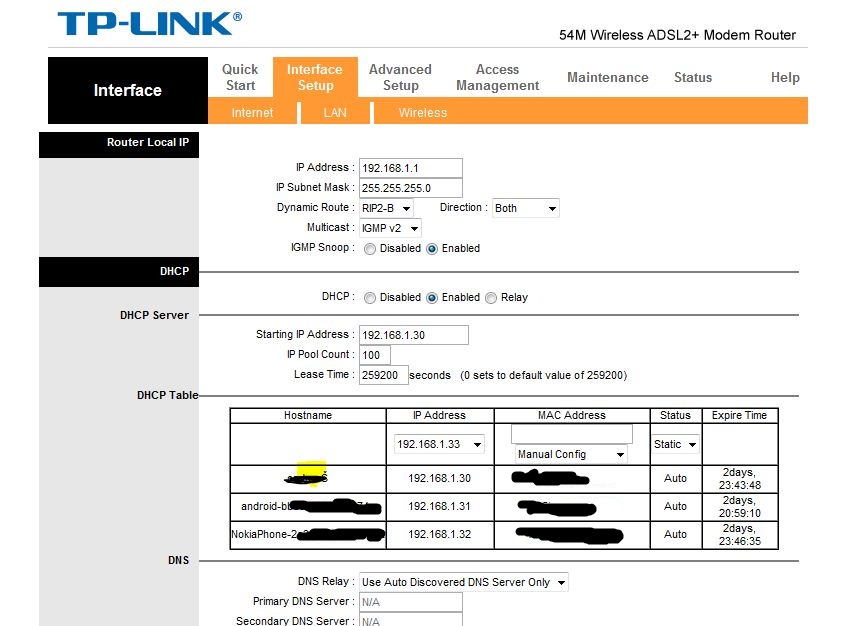This screenshot has height=626, width=866.
Task: Open the Quick Start tab
Action: point(240,77)
